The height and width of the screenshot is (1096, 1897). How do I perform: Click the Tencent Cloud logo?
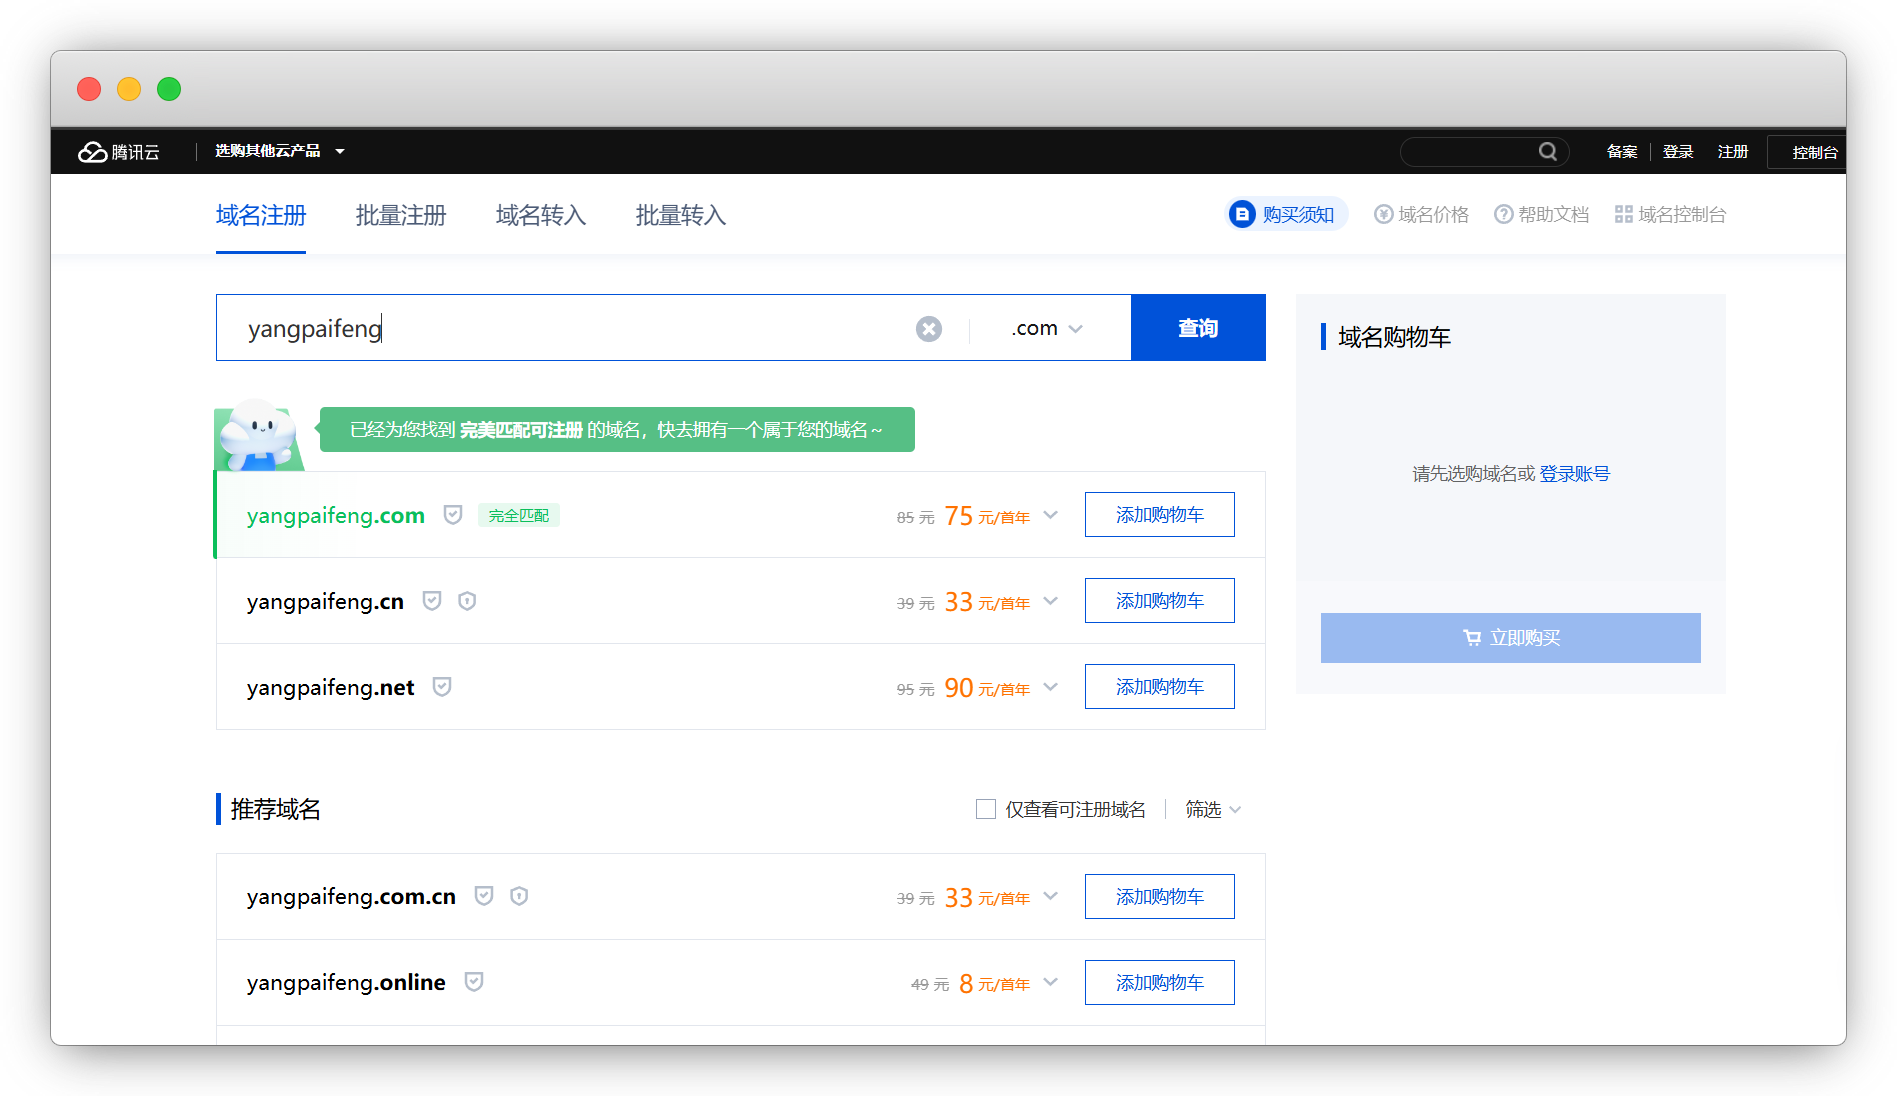click(119, 152)
